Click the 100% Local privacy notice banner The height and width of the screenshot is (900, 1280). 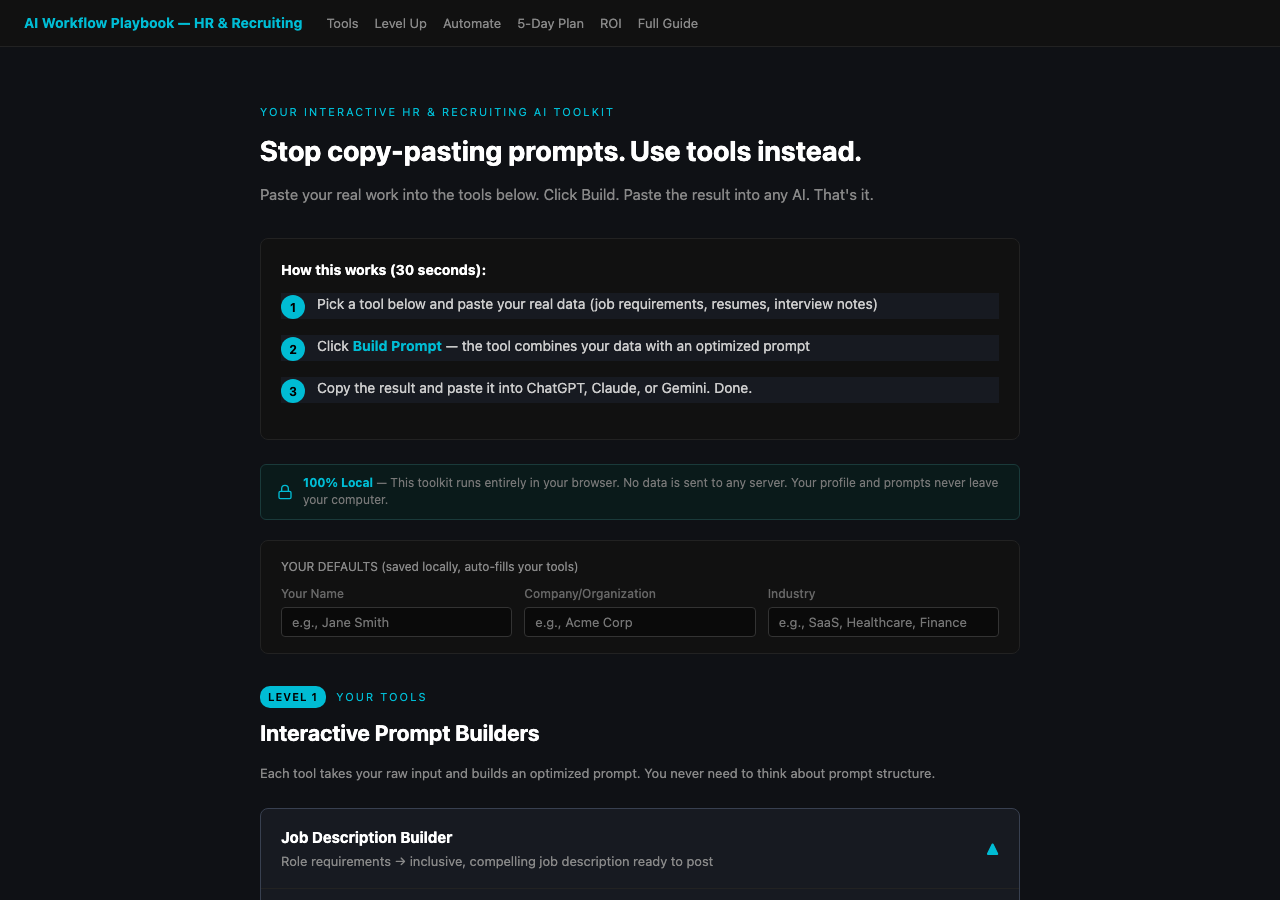pyautogui.click(x=640, y=492)
